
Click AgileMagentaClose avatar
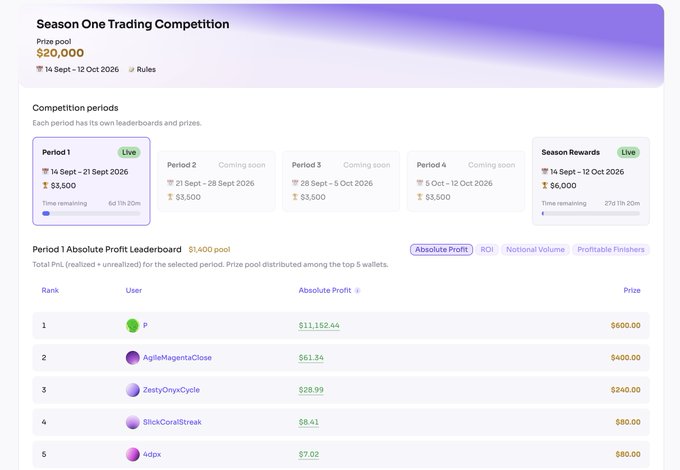pyautogui.click(x=132, y=358)
